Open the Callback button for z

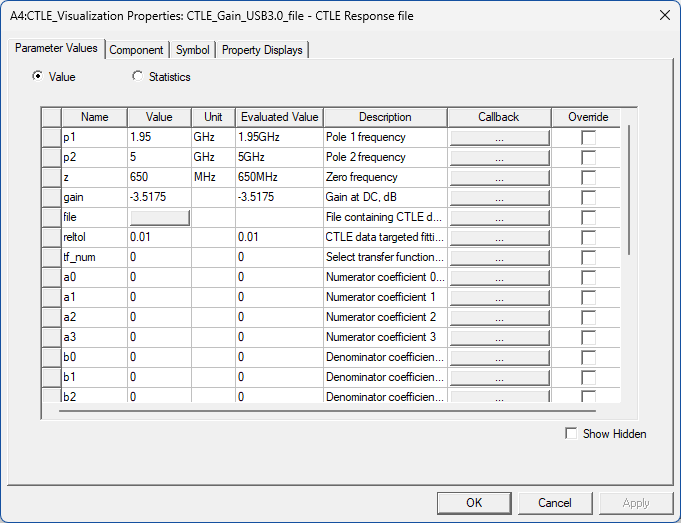click(x=499, y=178)
